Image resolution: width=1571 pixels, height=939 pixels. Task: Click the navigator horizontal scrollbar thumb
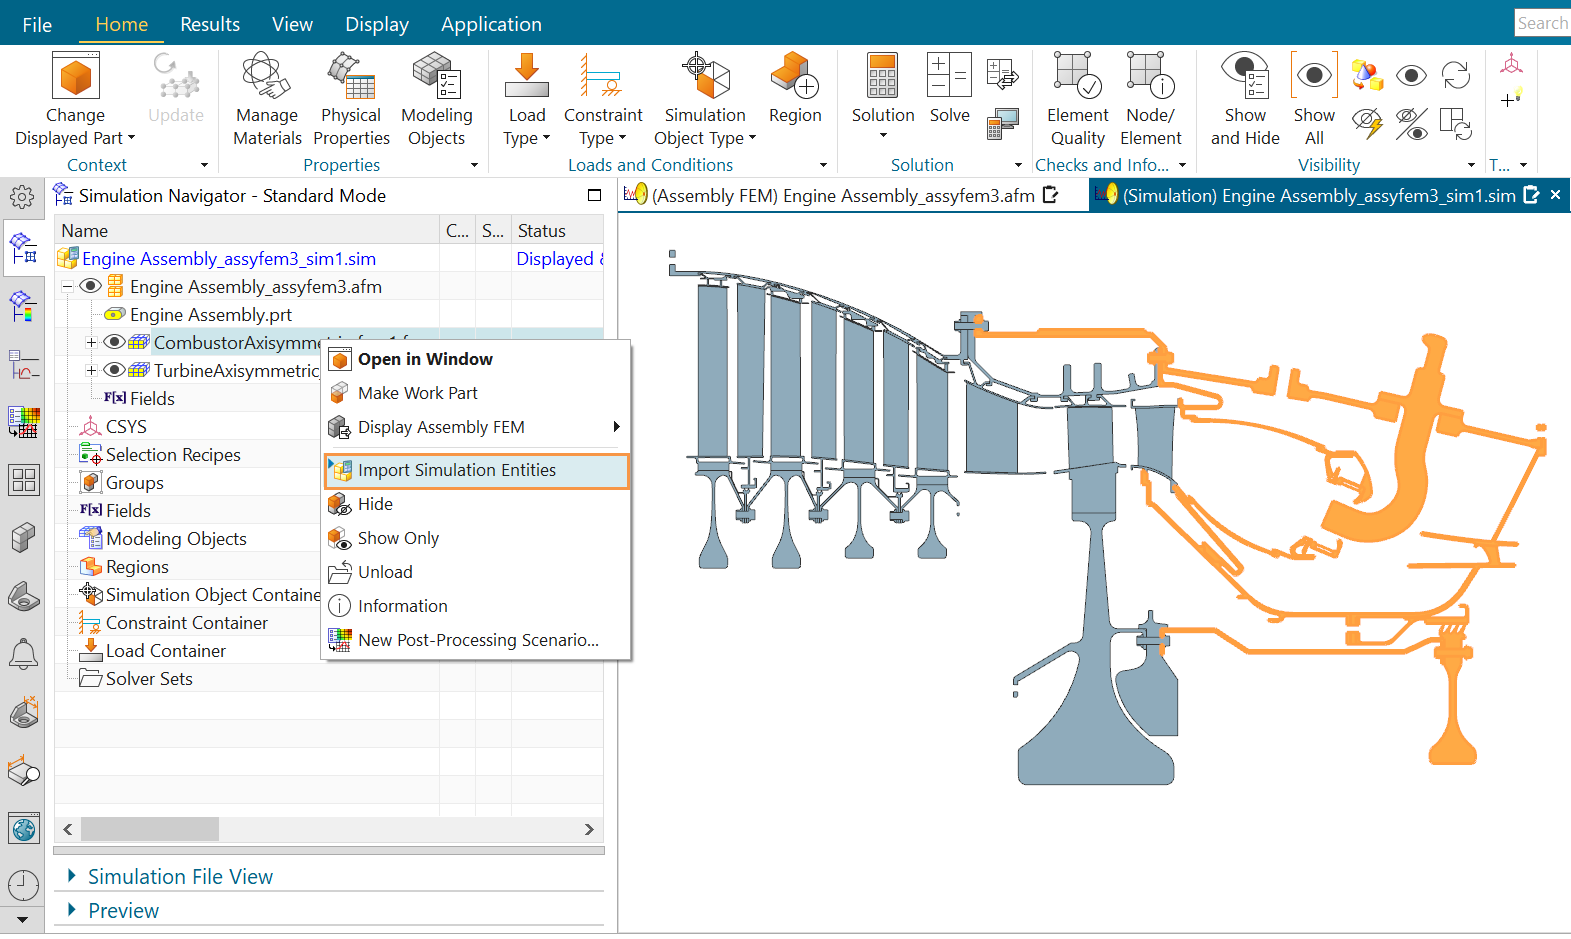point(150,829)
